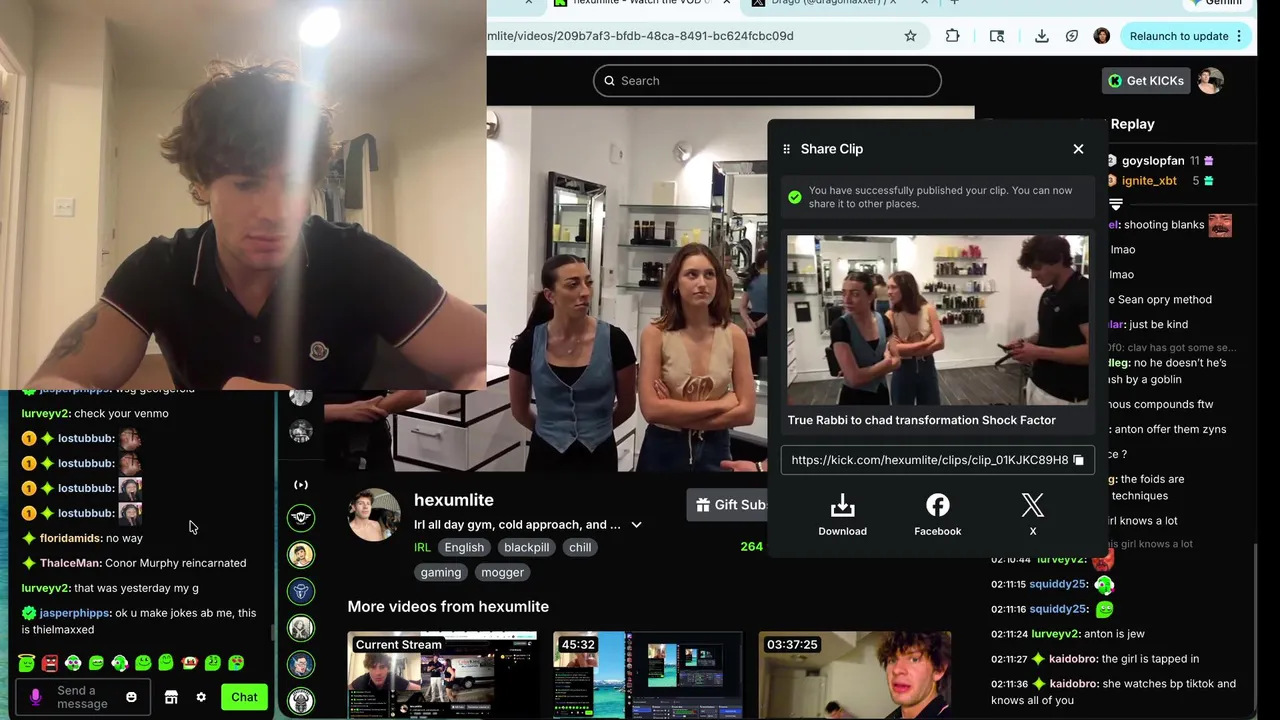Open chat settings gear icon
1280x720 pixels.
tap(201, 697)
